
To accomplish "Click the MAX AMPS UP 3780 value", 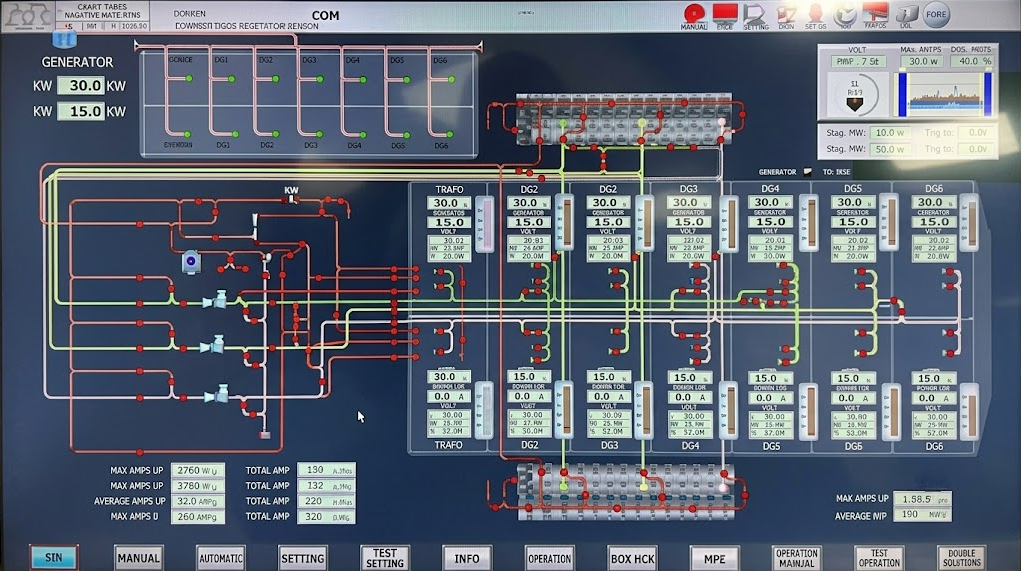I will pyautogui.click(x=197, y=486).
